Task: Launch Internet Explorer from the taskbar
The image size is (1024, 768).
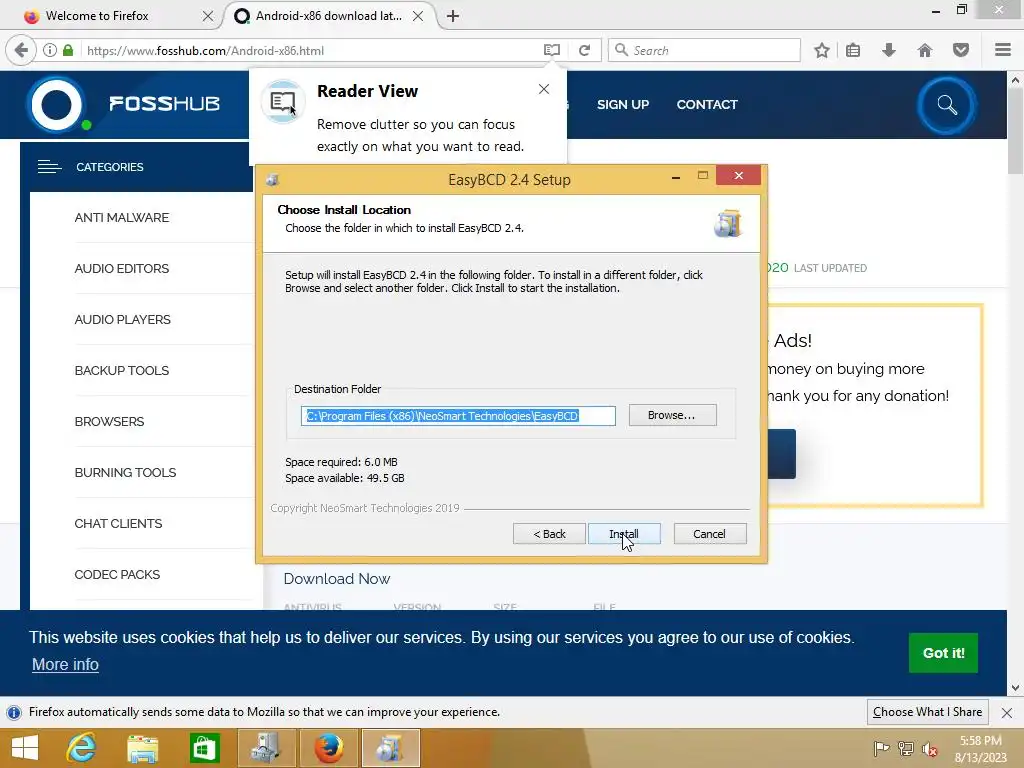Action: pos(82,748)
